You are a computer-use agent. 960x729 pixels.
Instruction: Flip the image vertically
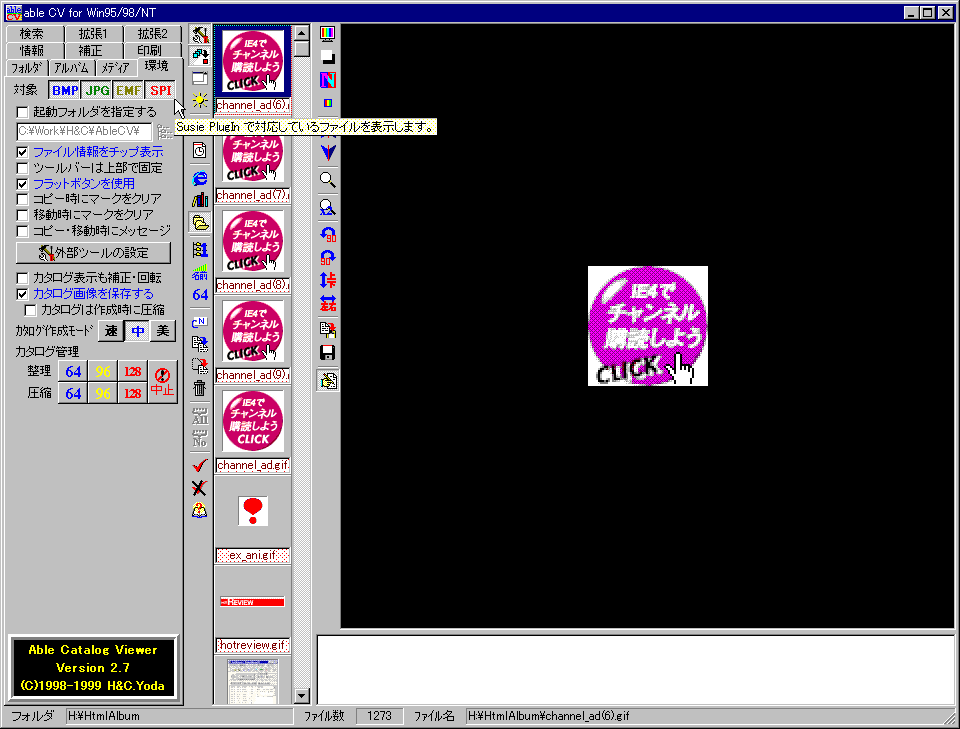click(328, 280)
